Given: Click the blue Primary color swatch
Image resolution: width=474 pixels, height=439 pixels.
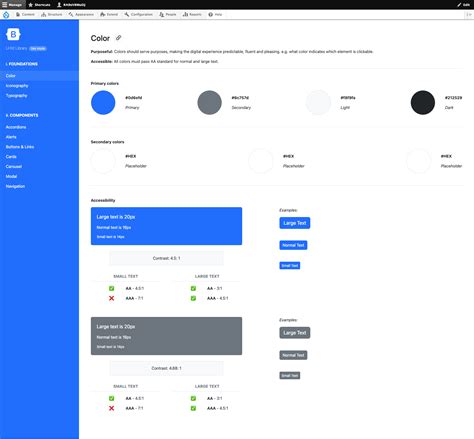Looking at the screenshot, I should pos(103,102).
